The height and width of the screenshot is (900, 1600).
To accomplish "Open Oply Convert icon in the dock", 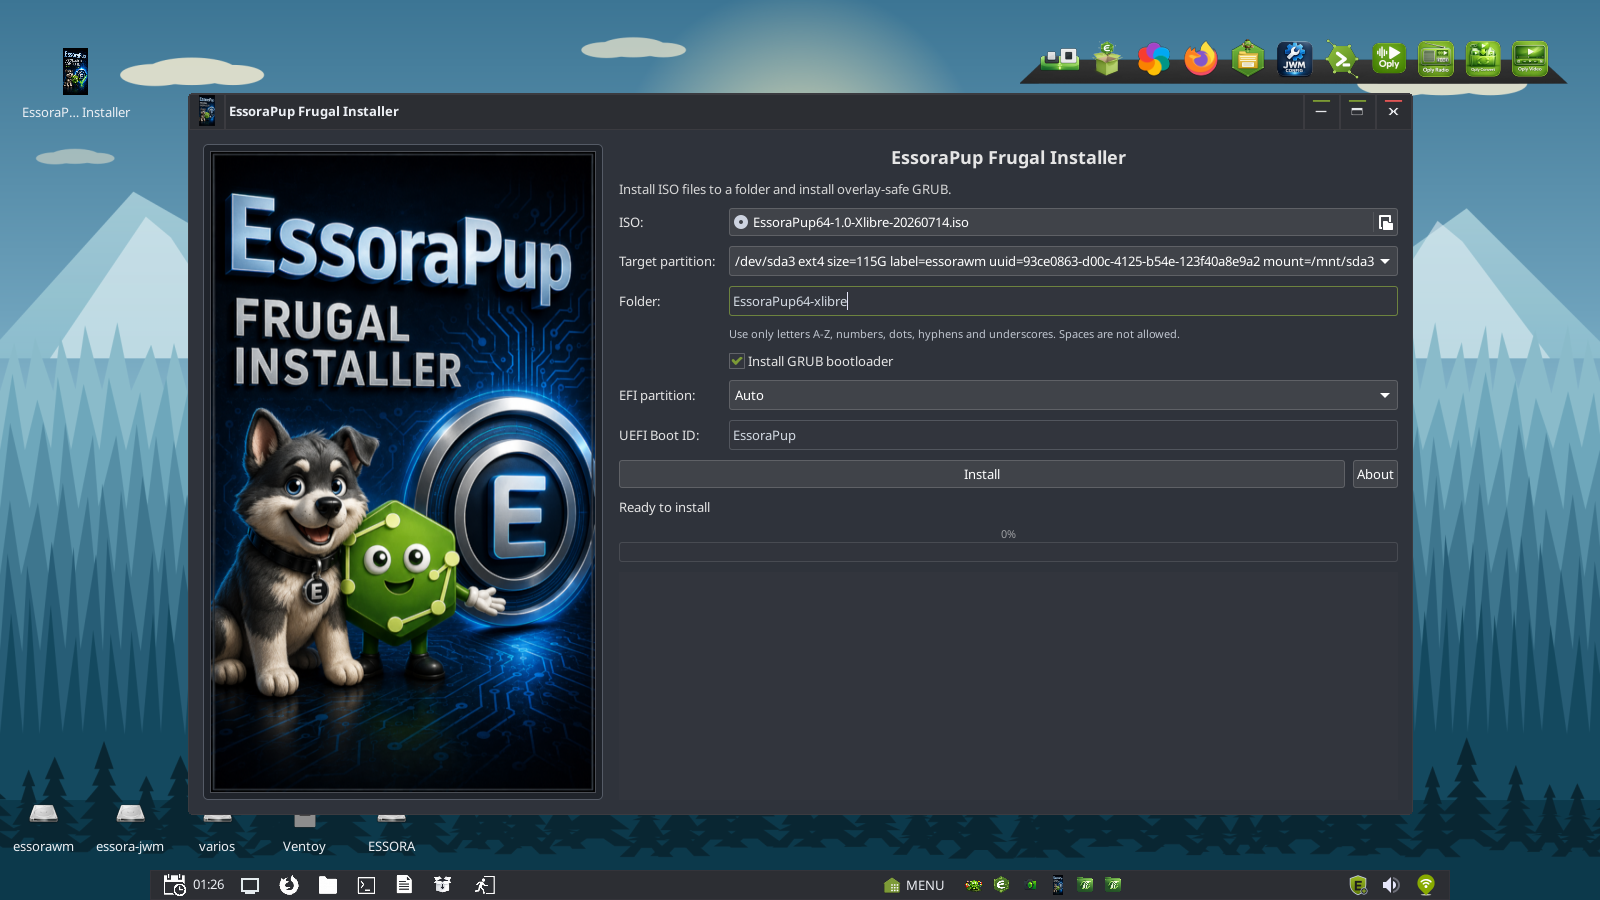I will tap(1483, 59).
